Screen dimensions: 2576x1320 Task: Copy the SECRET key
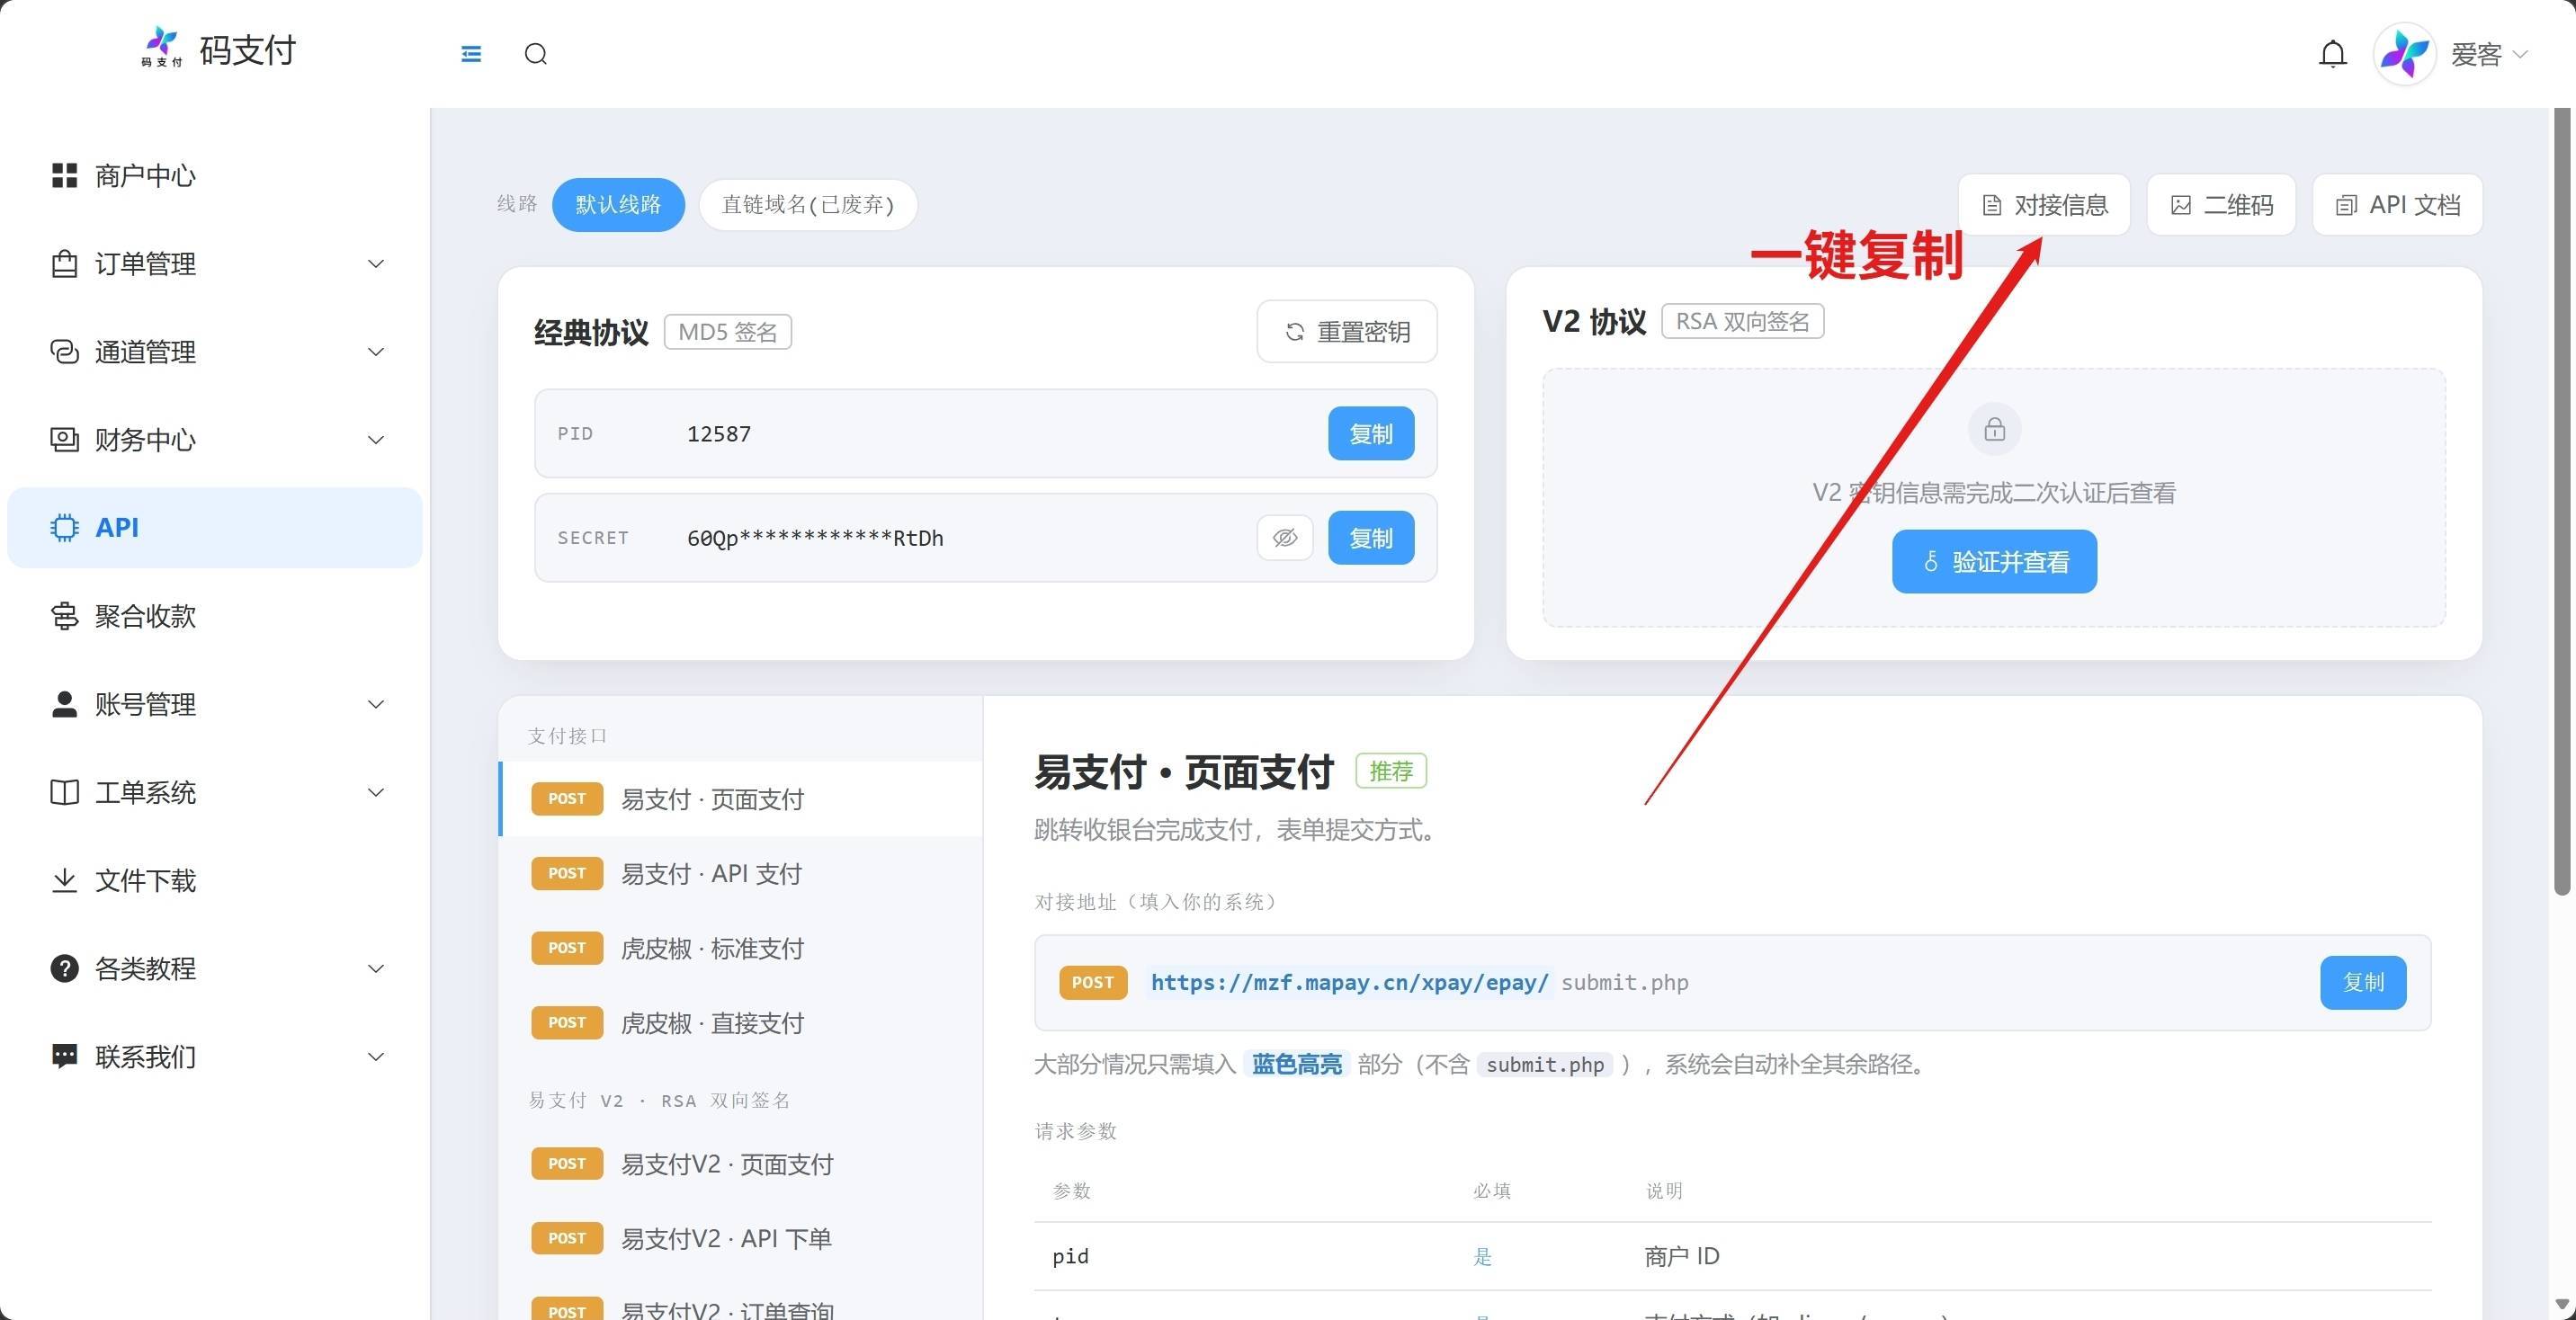(1371, 538)
